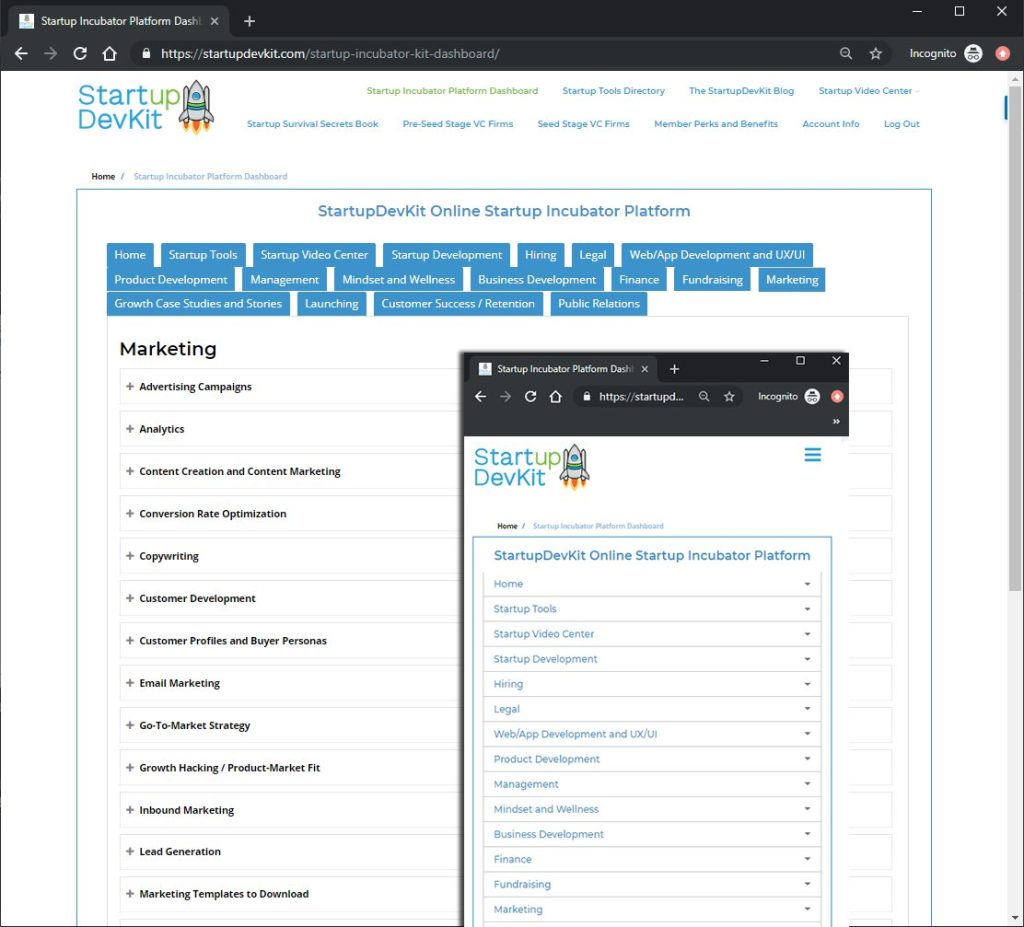This screenshot has height=927, width=1024.
Task: Switch to the Startup Tools tab
Action: point(203,255)
